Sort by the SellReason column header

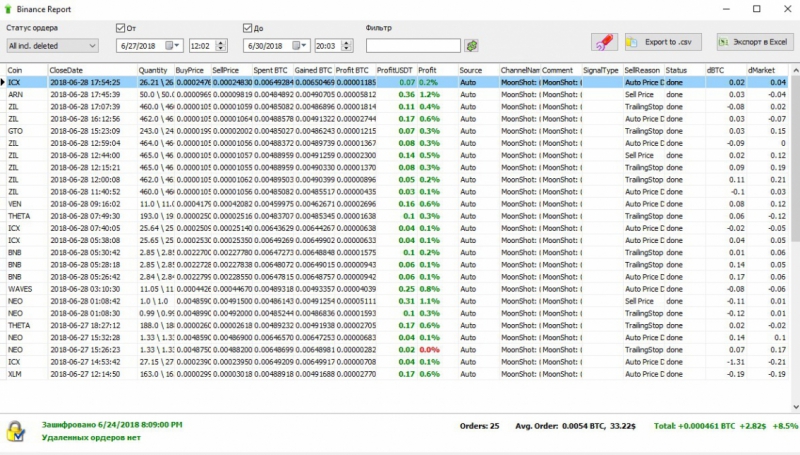click(x=643, y=70)
